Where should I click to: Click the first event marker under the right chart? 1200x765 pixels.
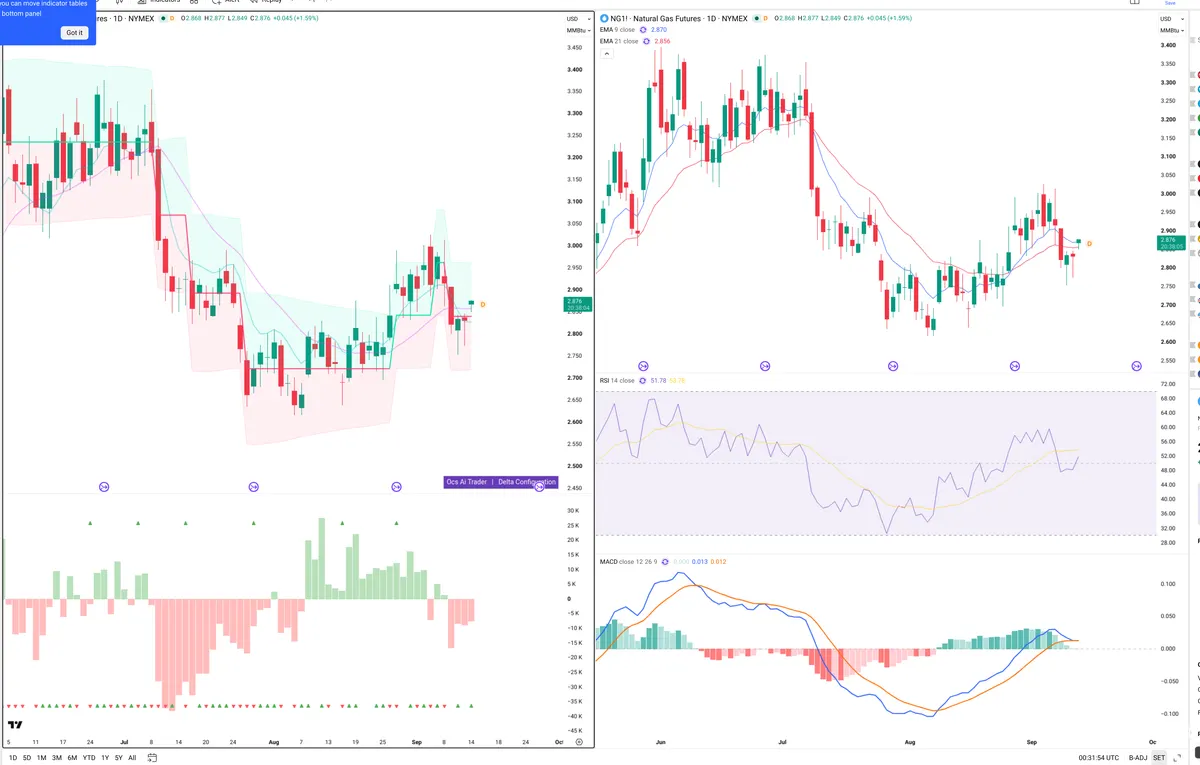click(x=643, y=367)
